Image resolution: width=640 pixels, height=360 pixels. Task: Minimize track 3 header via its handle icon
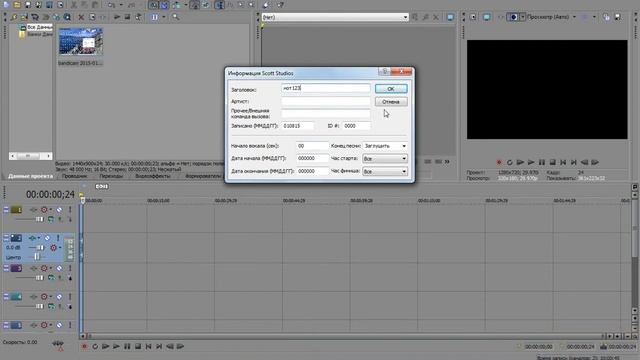point(6,268)
